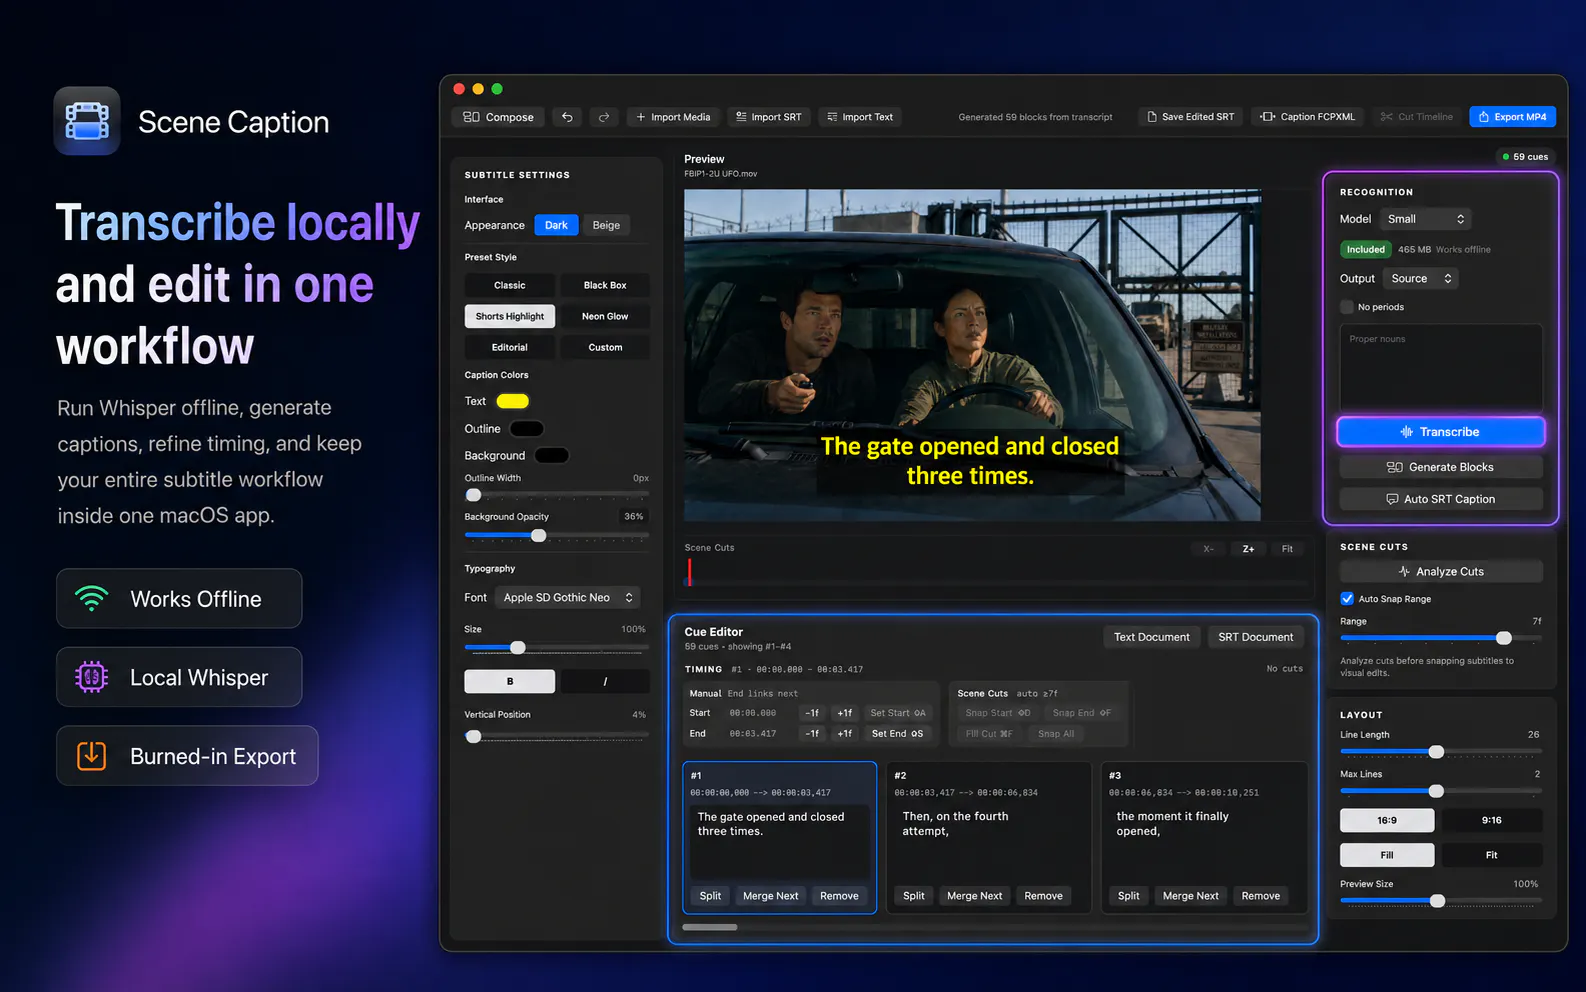Click Import Text in the toolbar
Image resolution: width=1586 pixels, height=992 pixels.
(860, 117)
